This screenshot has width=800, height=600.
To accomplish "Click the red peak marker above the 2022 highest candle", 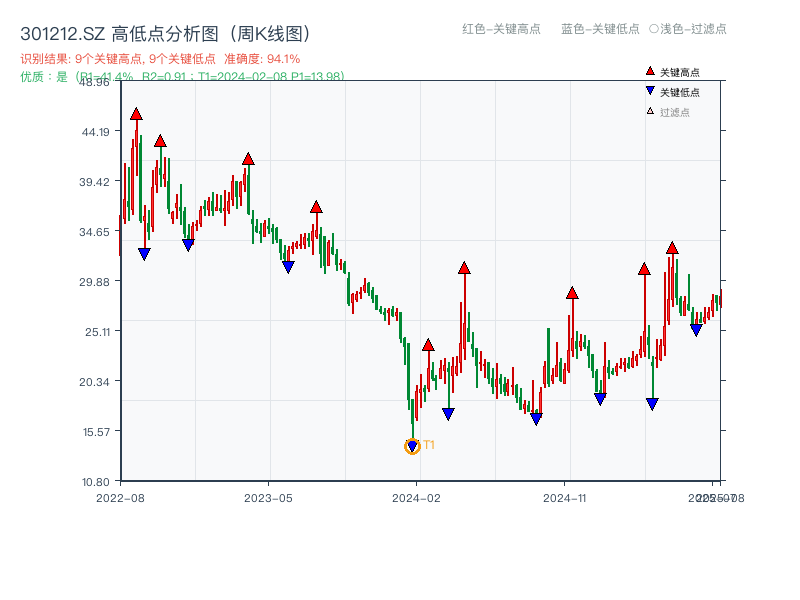I will pos(137,115).
